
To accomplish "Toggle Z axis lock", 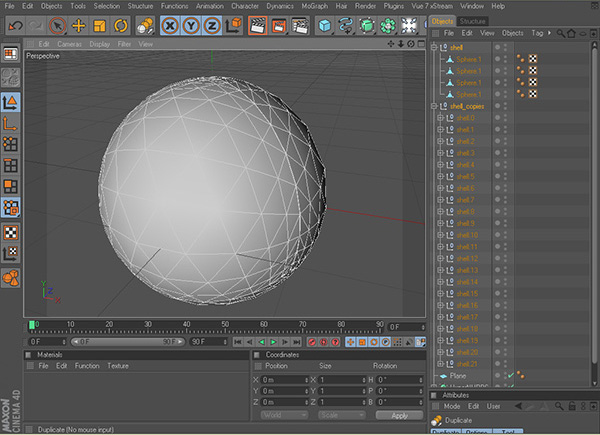I will pyautogui.click(x=212, y=26).
